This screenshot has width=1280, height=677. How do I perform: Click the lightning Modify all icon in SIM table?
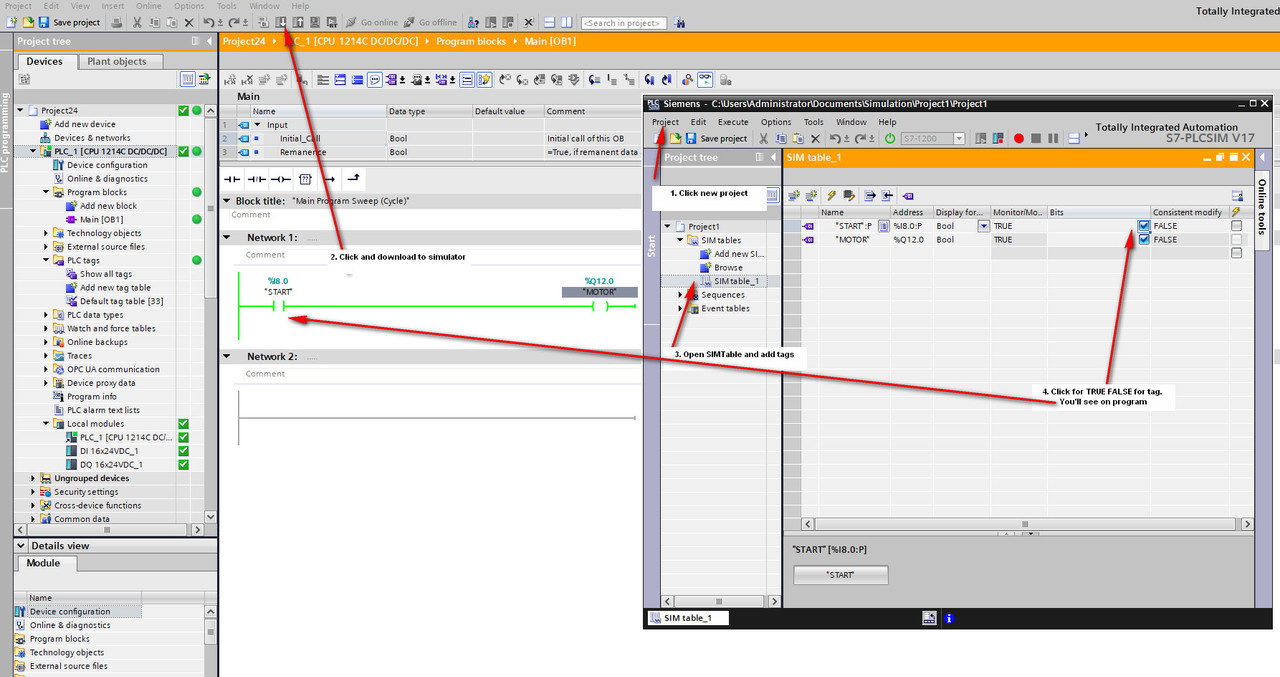(831, 195)
